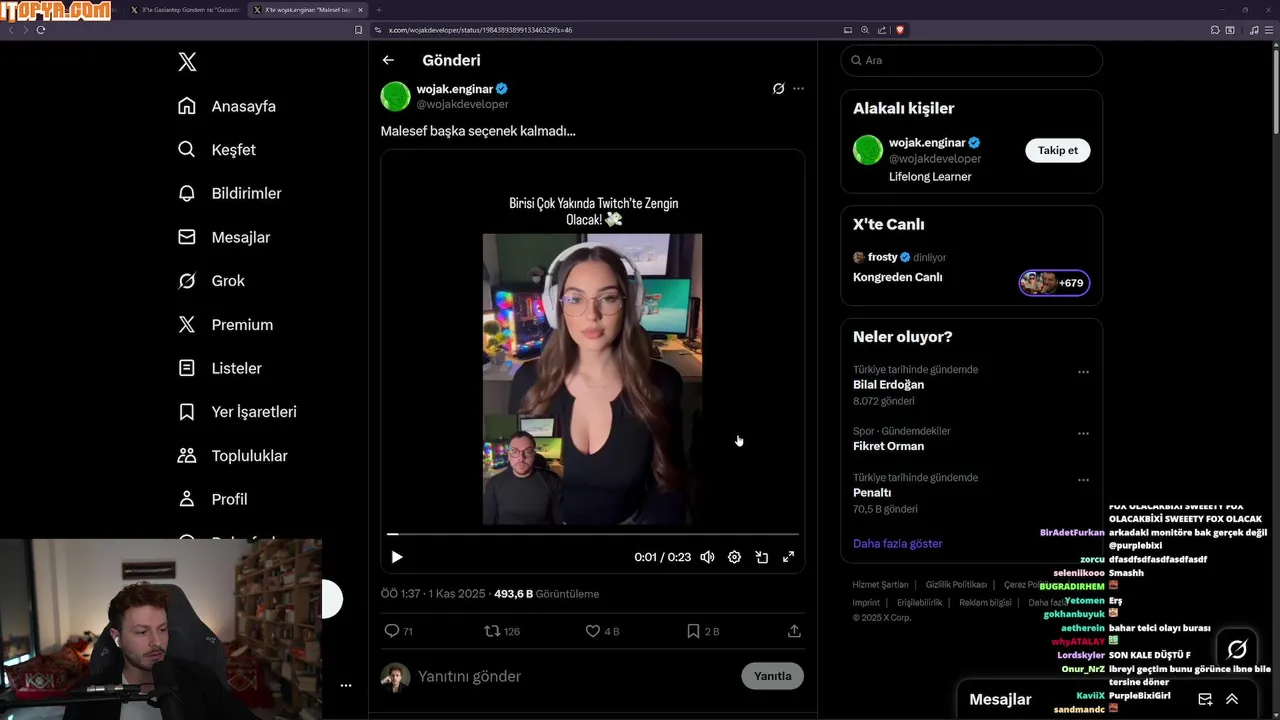Screen dimensions: 1280x720
Task: Click the Brave shields icon
Action: [900, 30]
